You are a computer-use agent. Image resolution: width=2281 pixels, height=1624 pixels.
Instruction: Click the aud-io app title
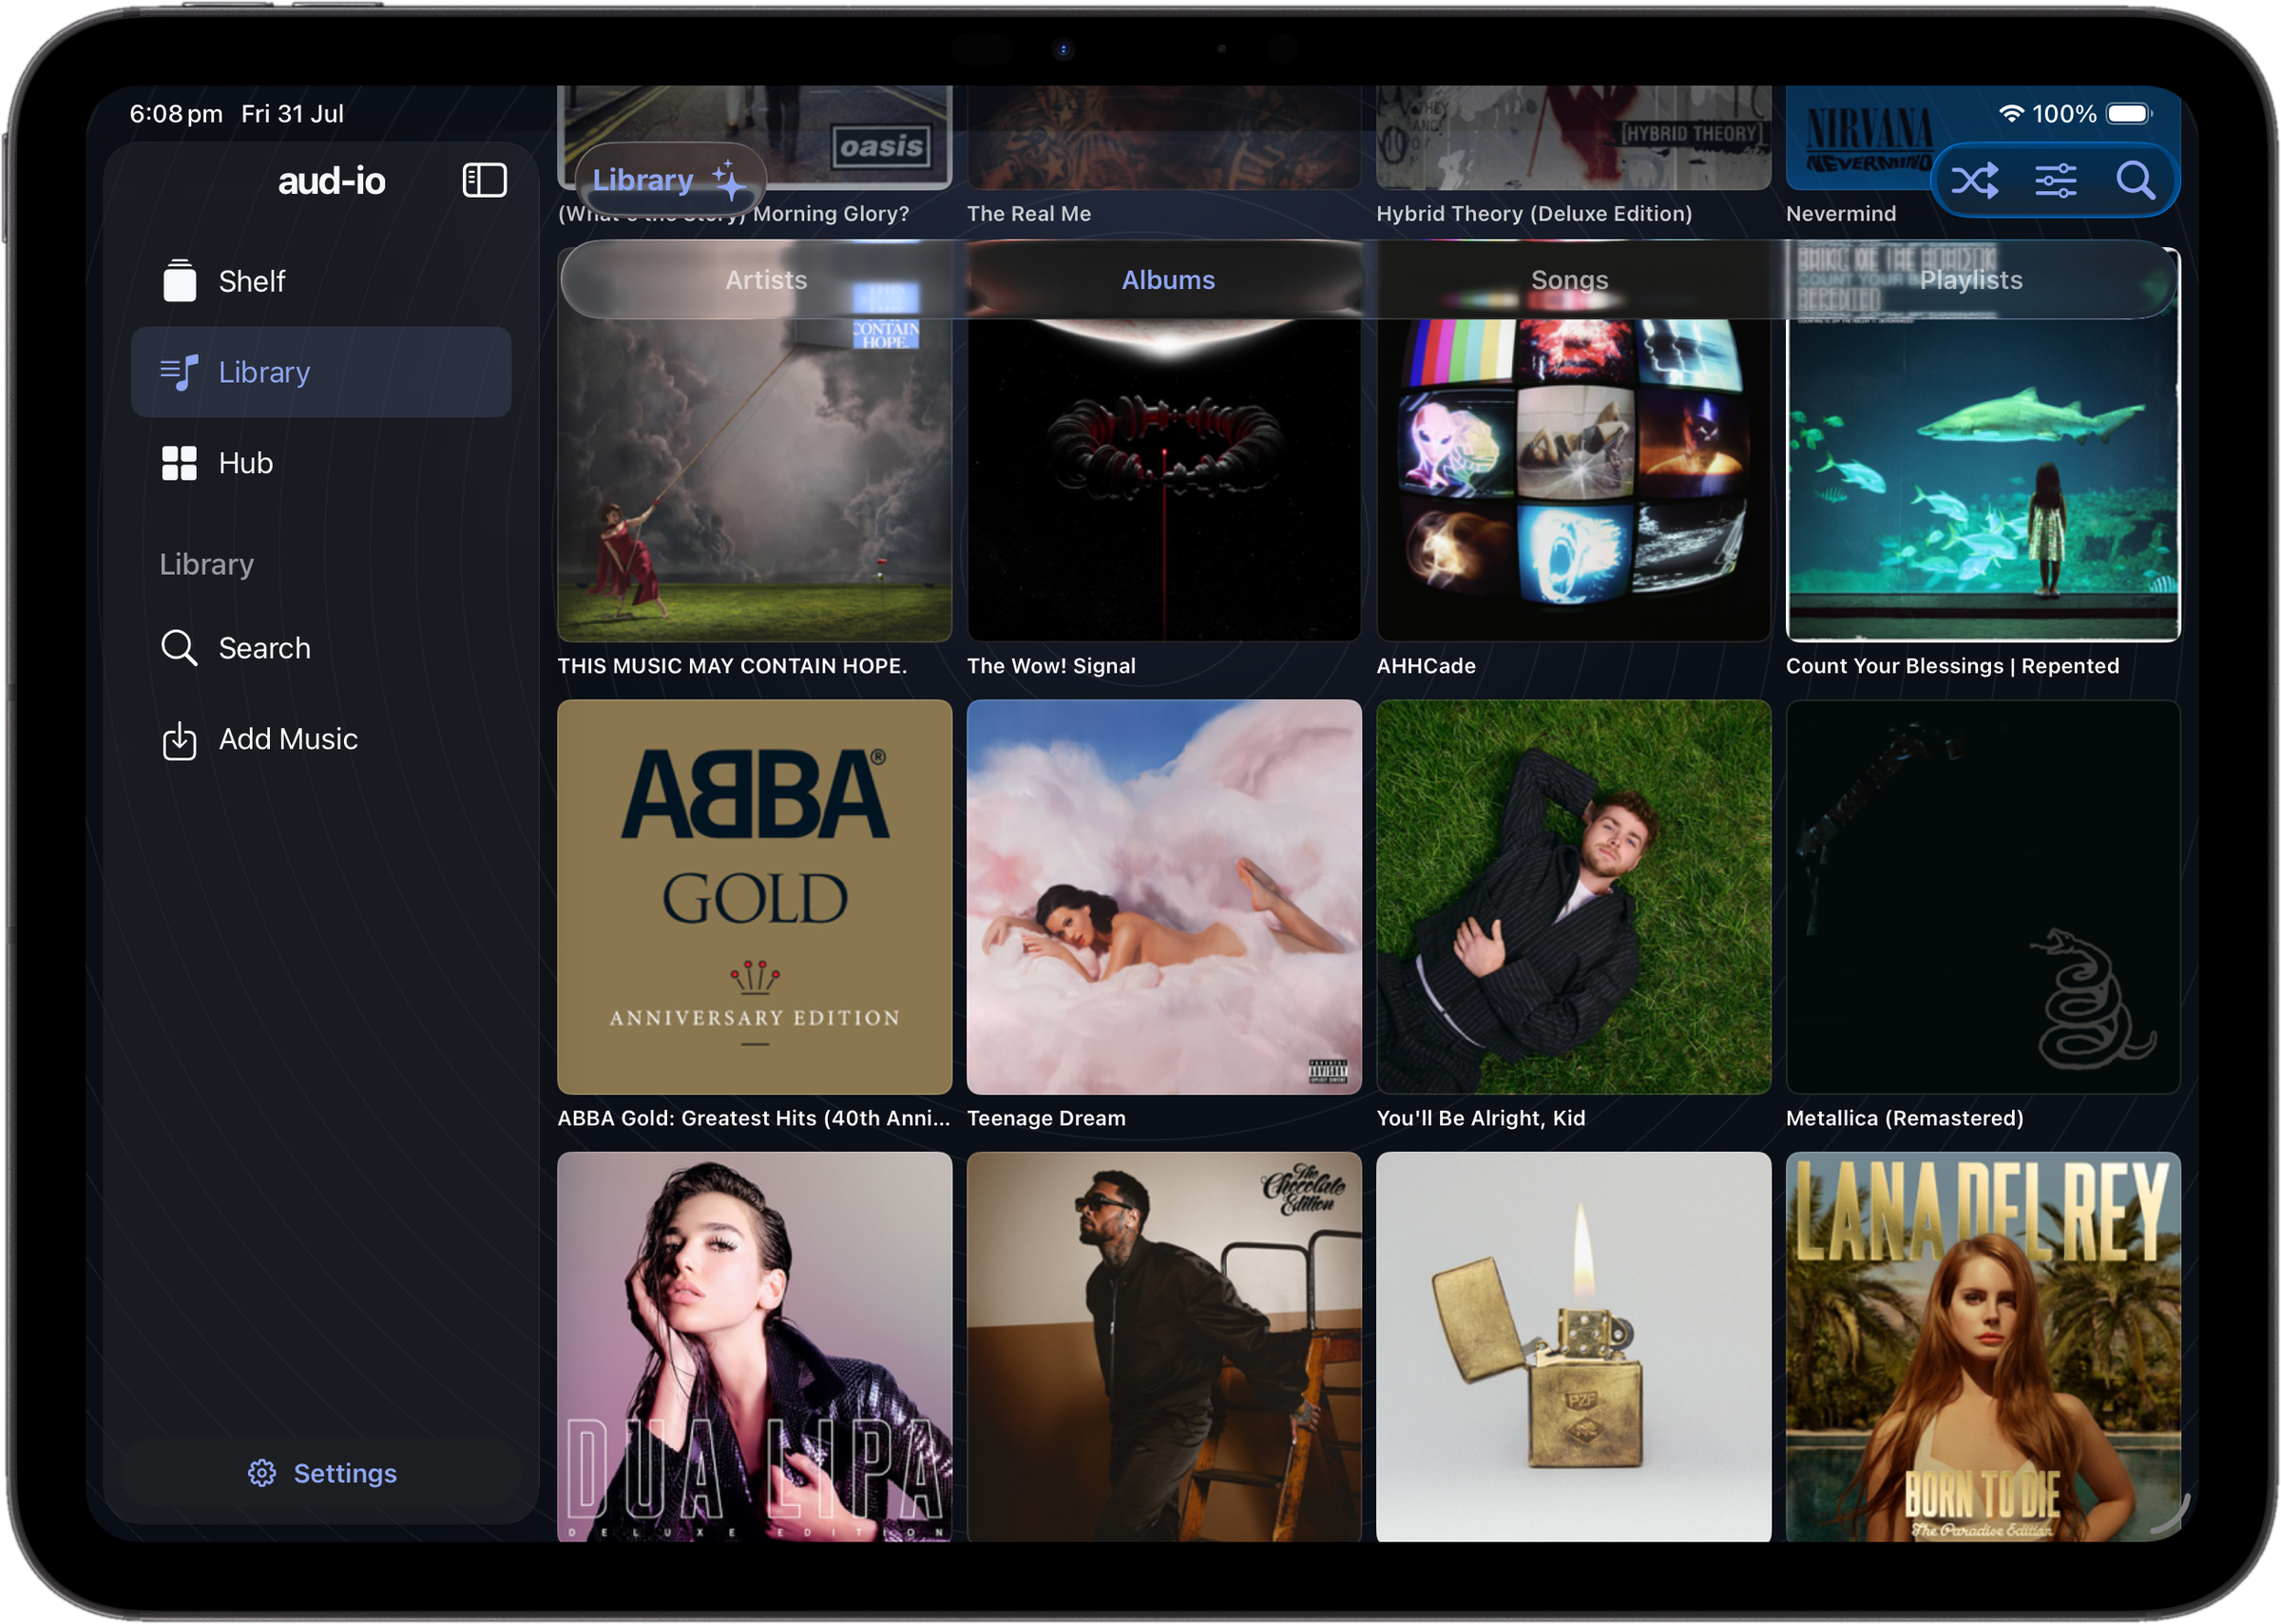click(x=331, y=181)
